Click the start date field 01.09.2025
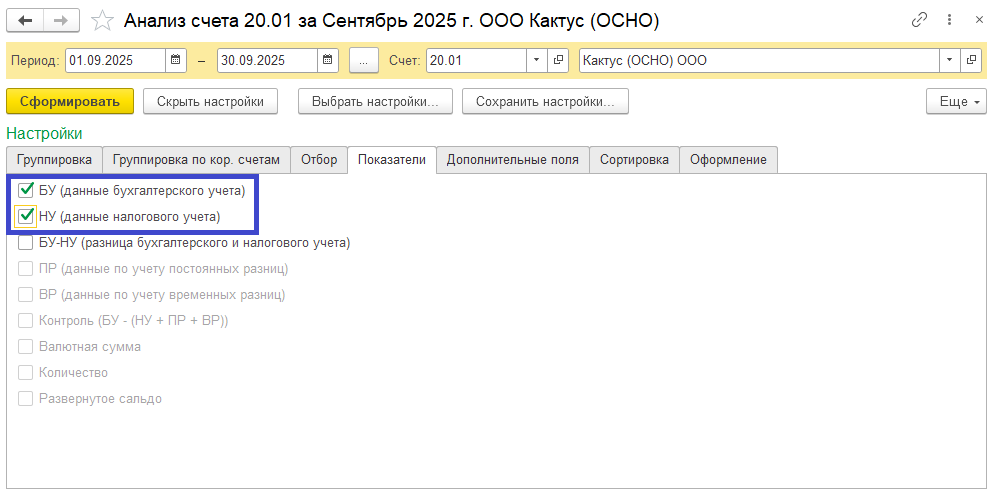 (x=116, y=60)
